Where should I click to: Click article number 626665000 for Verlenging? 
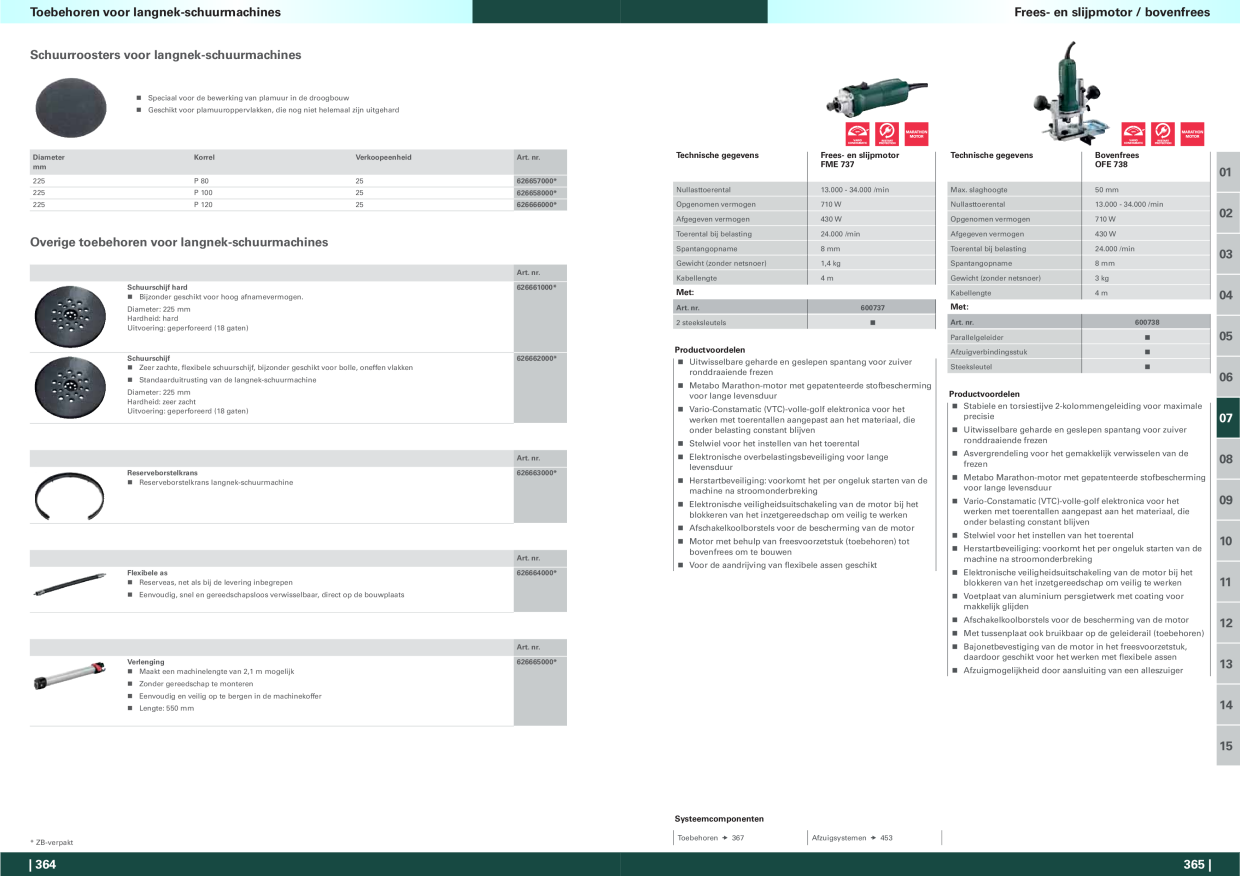(x=536, y=662)
